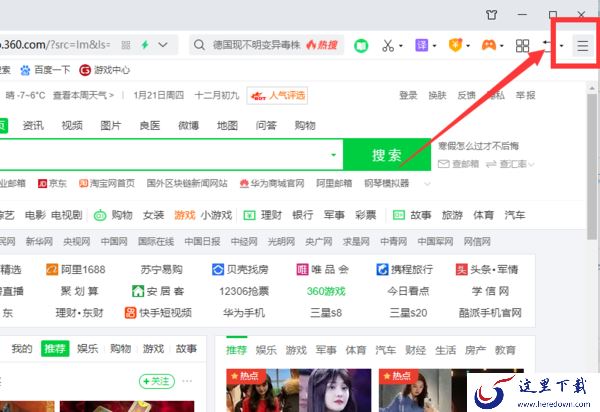Viewport: 600px width, 412px height.
Task: Open the browser hamburger main menu
Action: pos(583,46)
